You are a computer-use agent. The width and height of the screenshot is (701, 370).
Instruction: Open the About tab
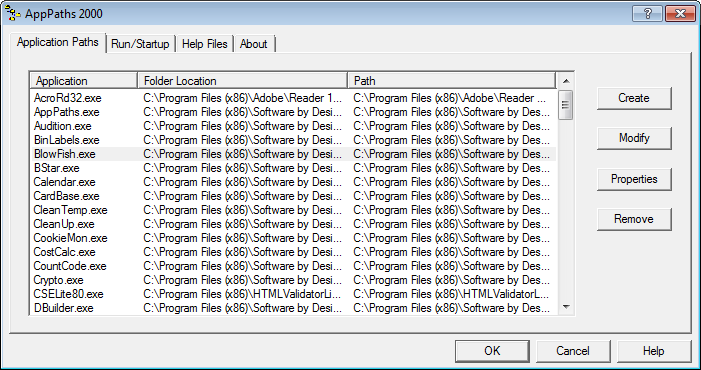coord(253,44)
